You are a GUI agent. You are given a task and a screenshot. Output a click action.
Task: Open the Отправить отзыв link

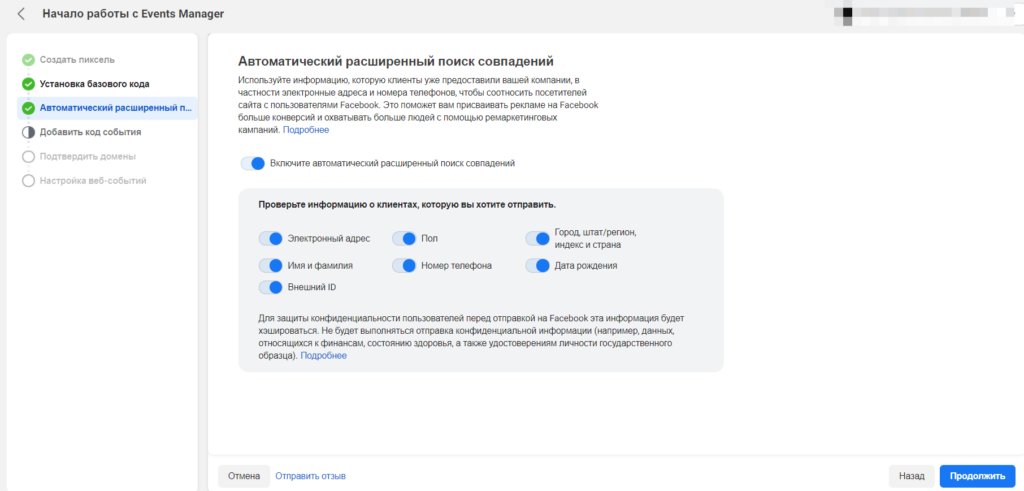pyautogui.click(x=310, y=476)
